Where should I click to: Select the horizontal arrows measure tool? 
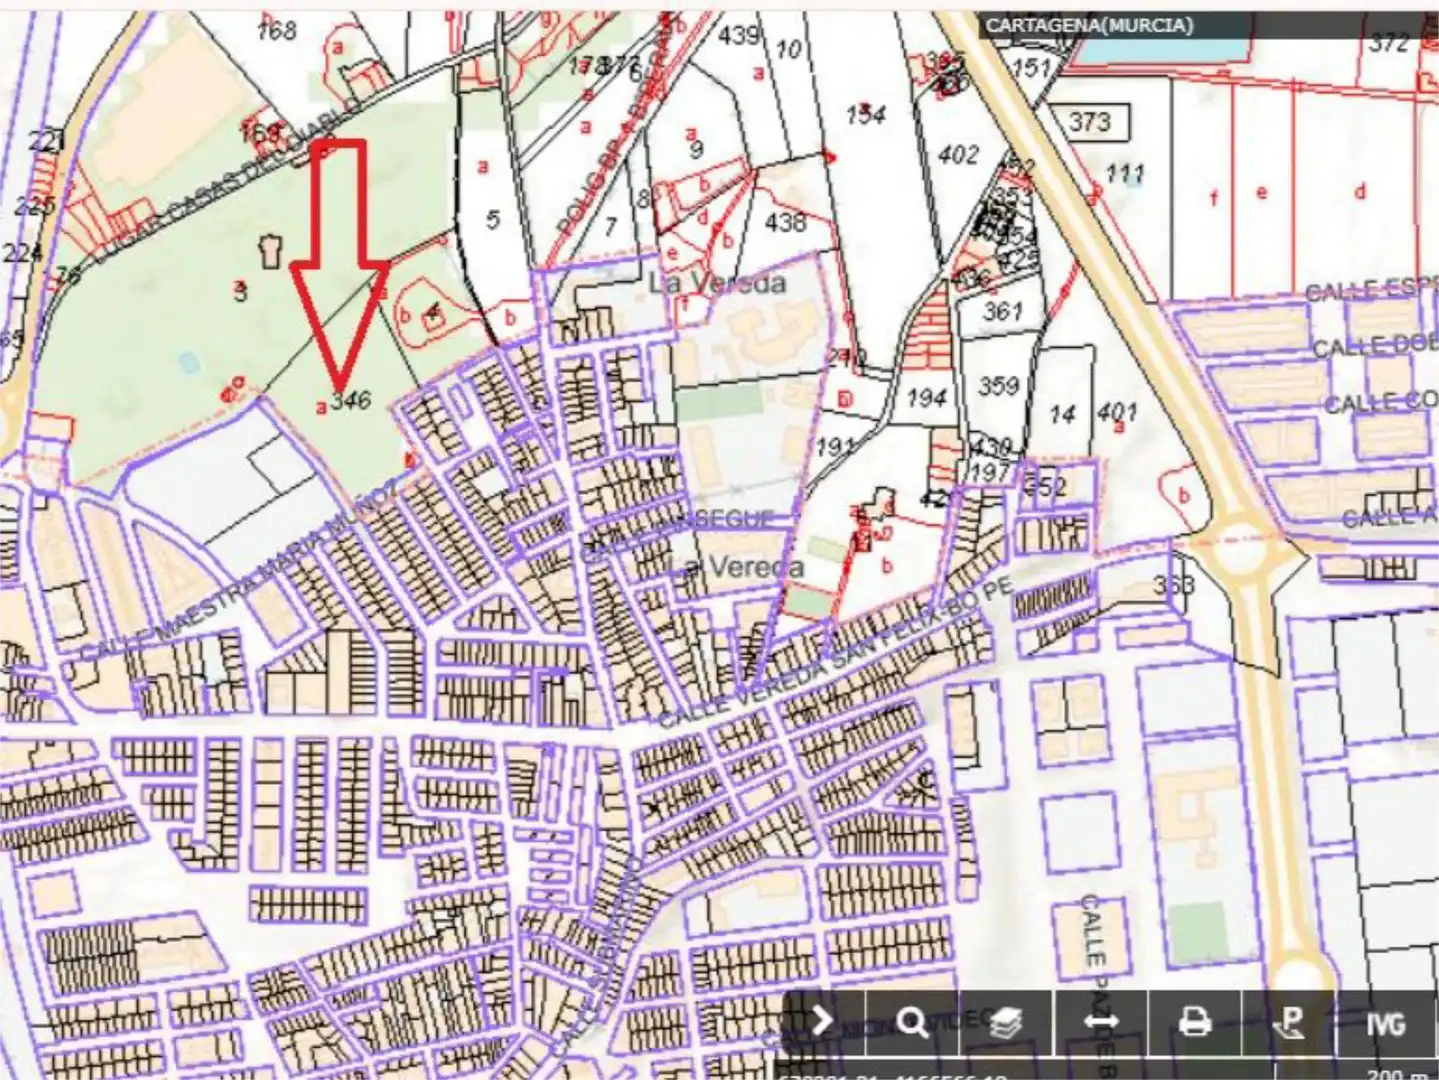1100,1022
